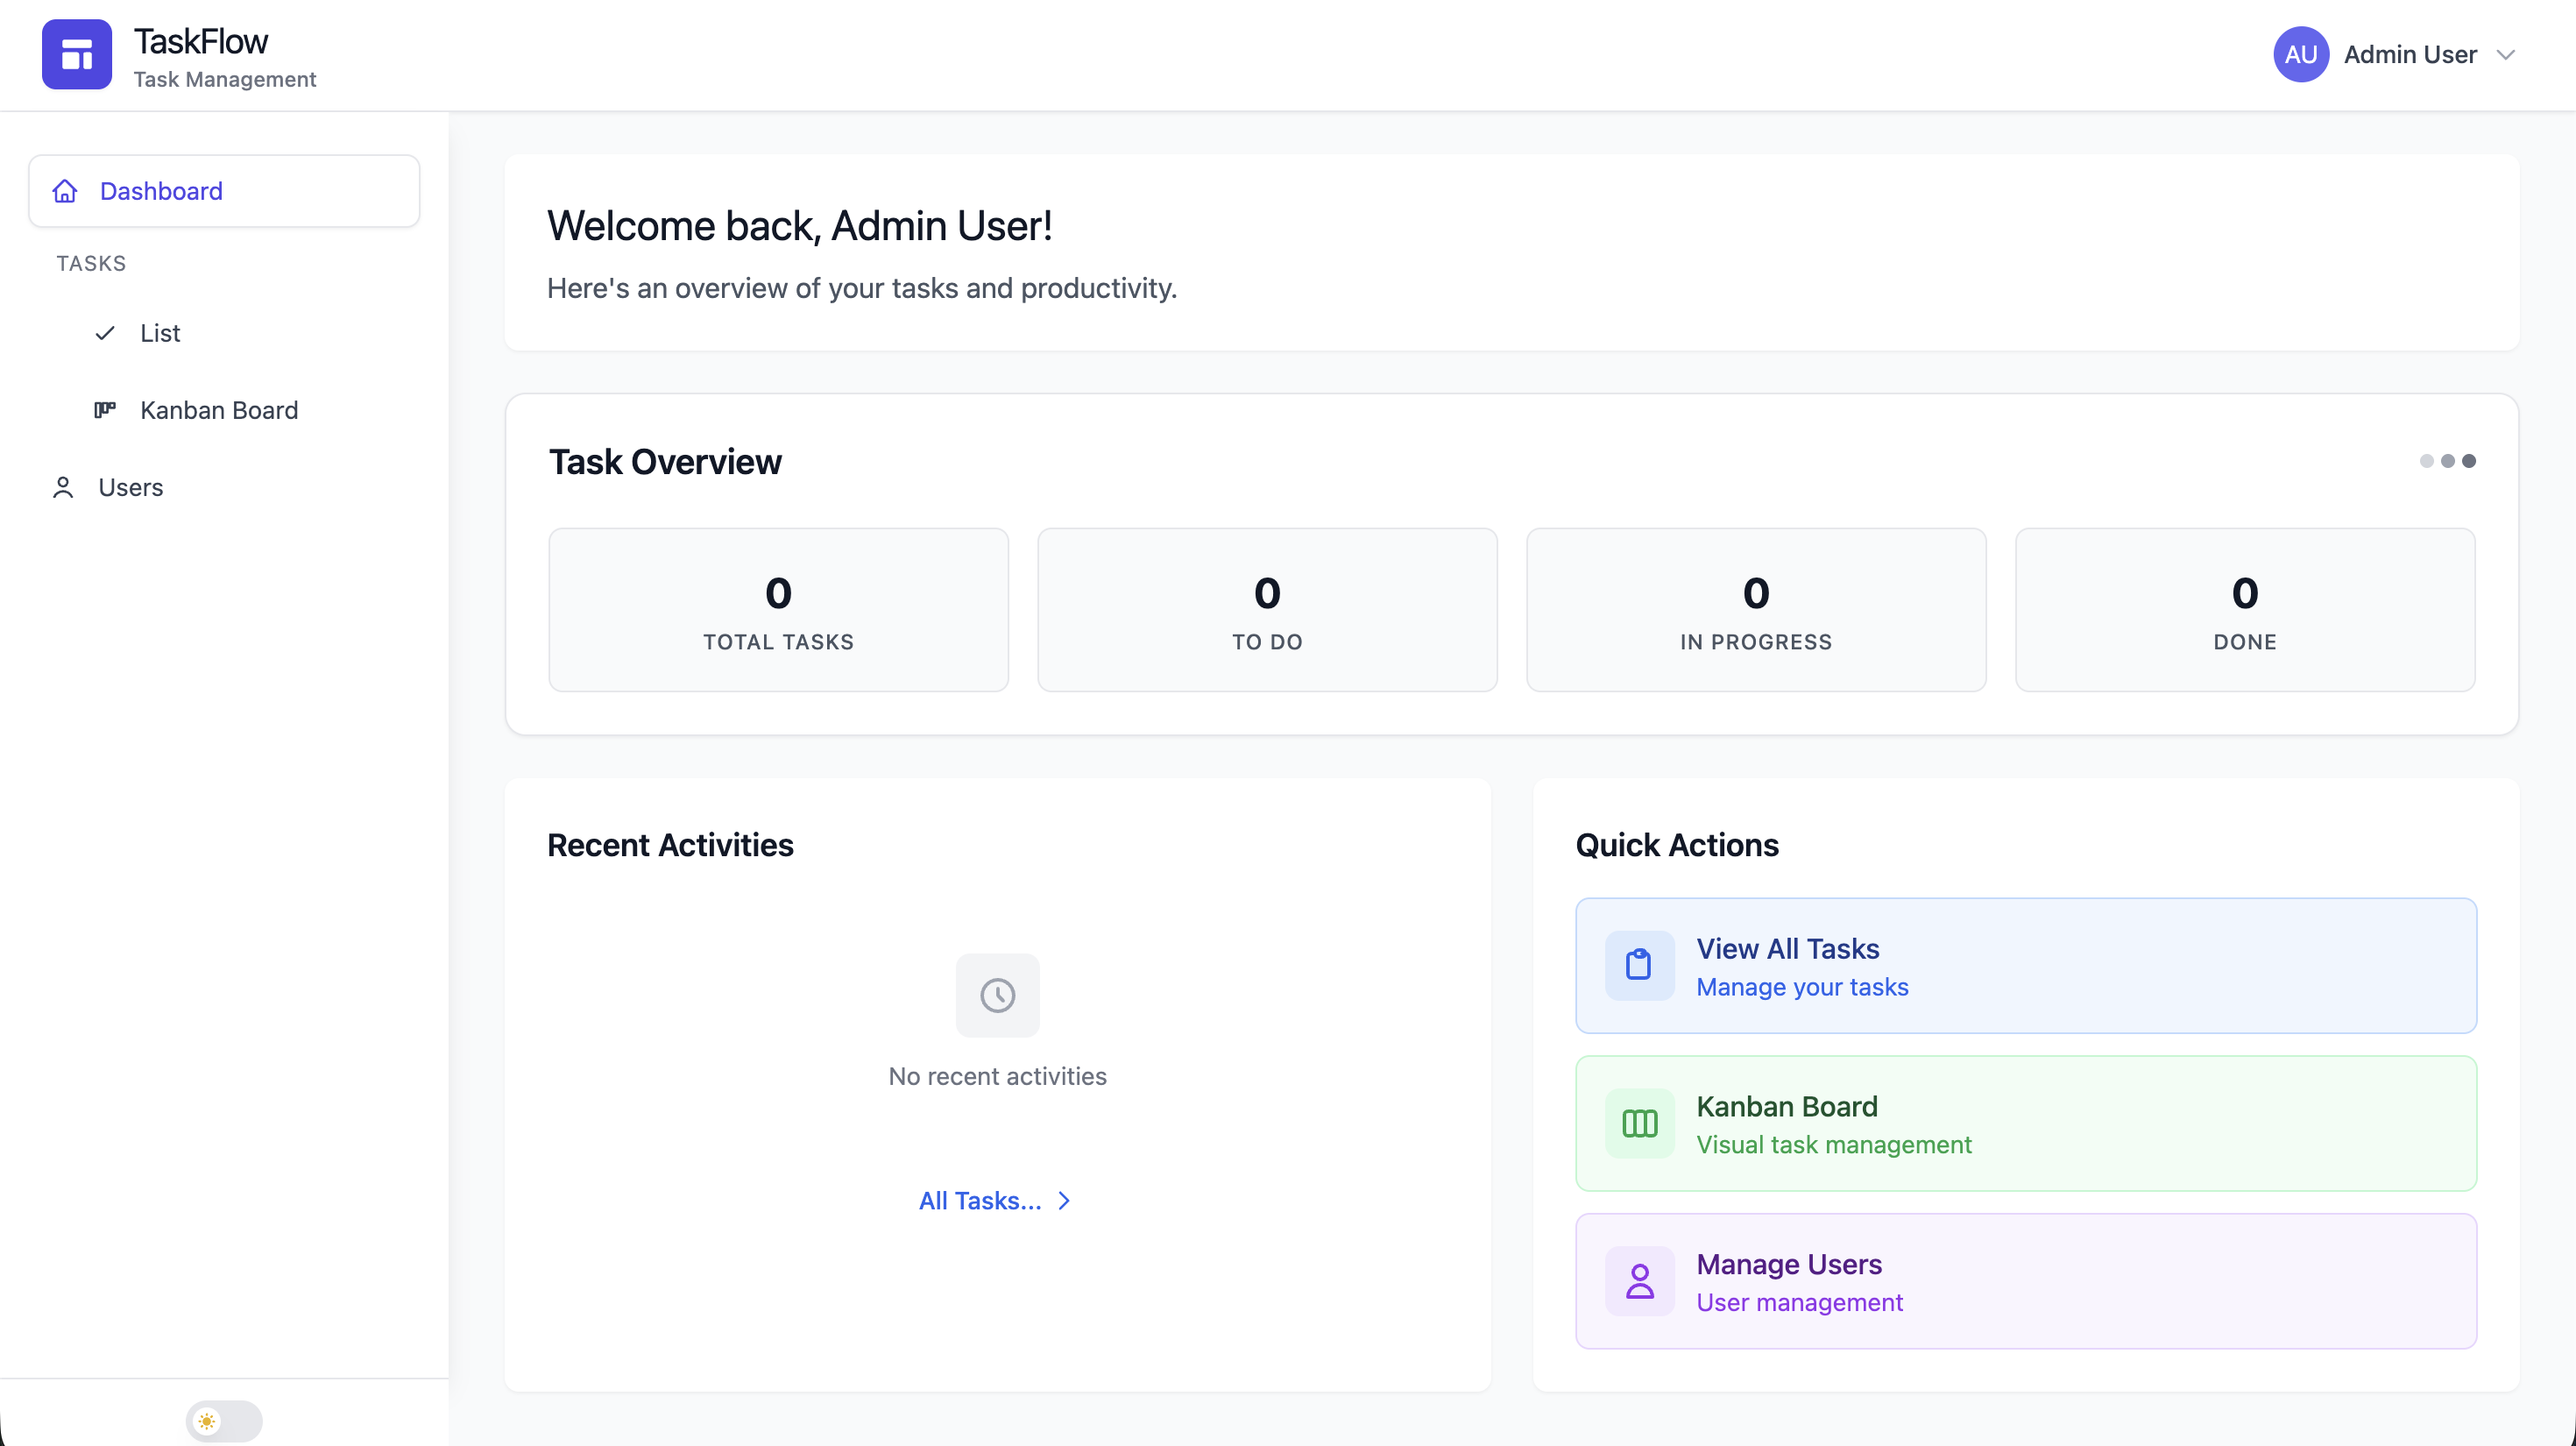This screenshot has height=1446, width=2576.
Task: Click the purple person icon on Manage Users
Action: [x=1639, y=1281]
